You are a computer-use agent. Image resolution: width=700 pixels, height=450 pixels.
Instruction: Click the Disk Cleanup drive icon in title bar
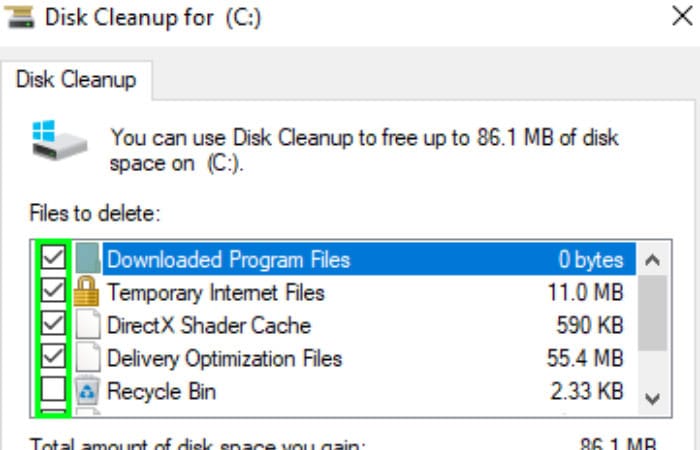(x=19, y=17)
